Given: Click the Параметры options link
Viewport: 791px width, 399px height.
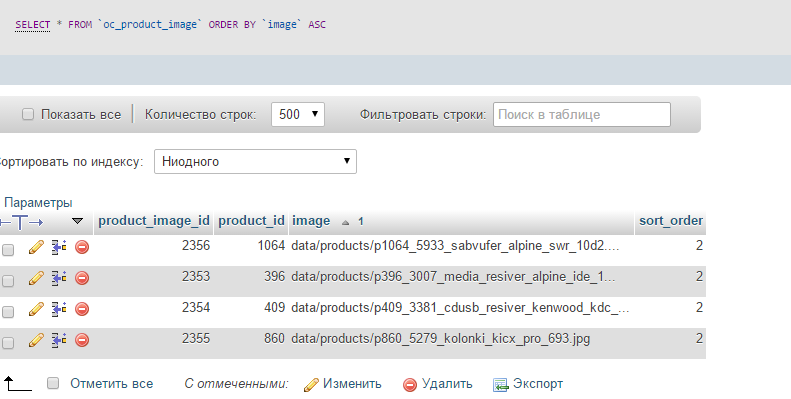Looking at the screenshot, I should tap(38, 203).
